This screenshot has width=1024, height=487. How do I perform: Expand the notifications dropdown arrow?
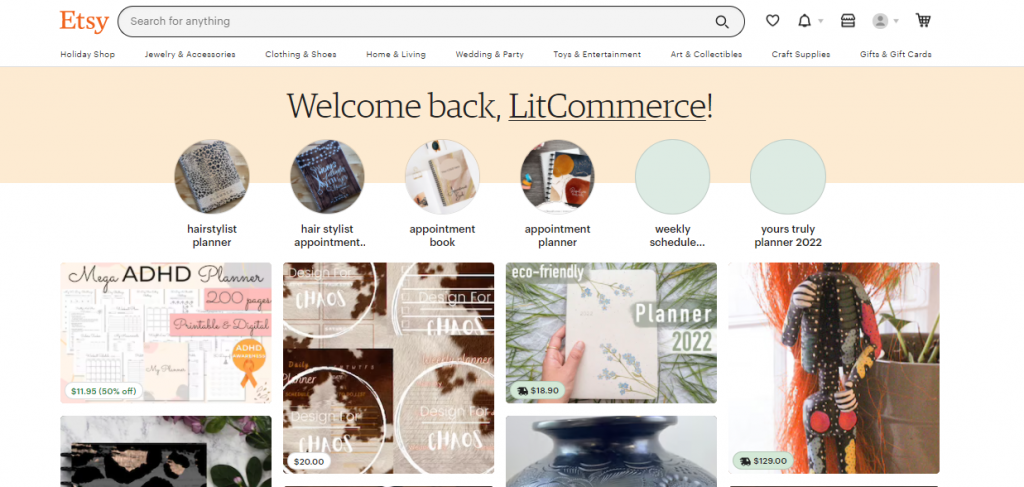click(x=821, y=21)
